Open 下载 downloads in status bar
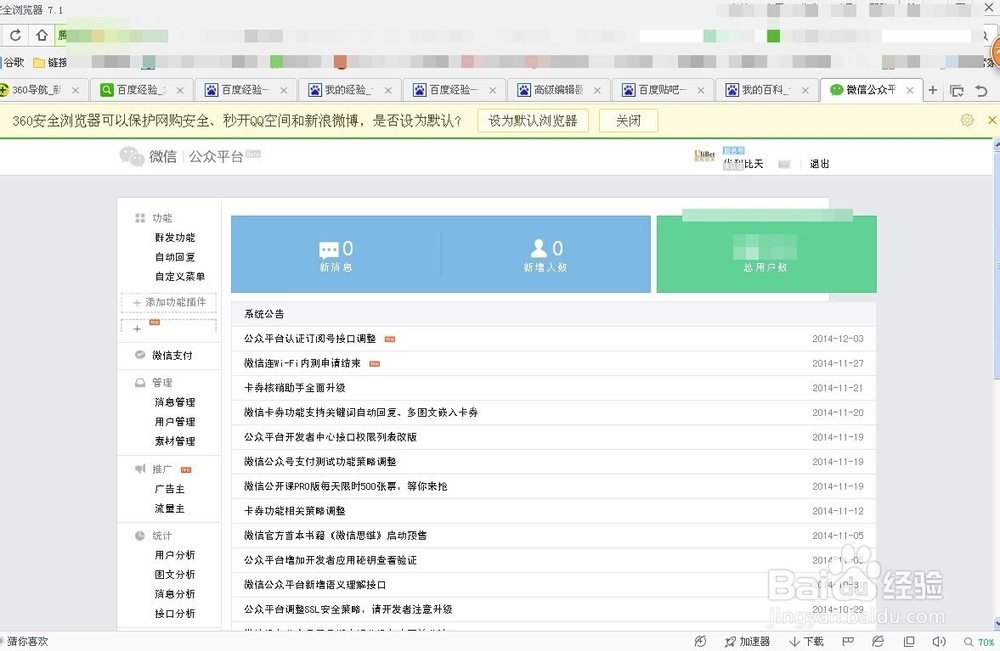The width and height of the screenshot is (1000, 651). pyautogui.click(x=807, y=641)
